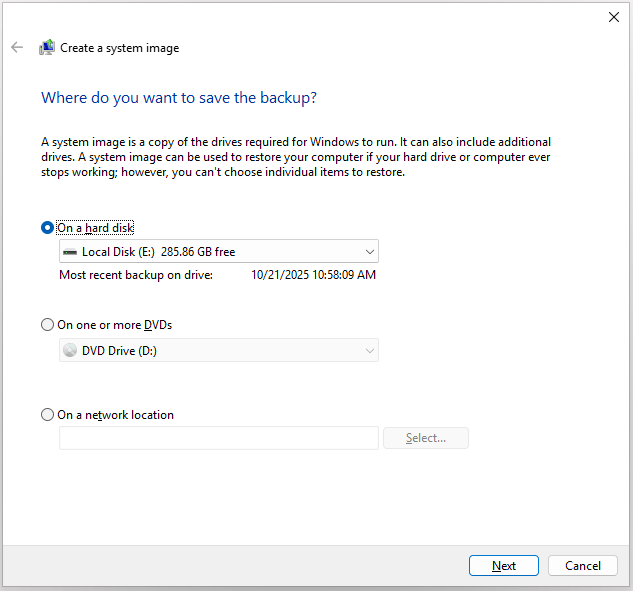Click the network location text field
This screenshot has height=591, width=633.
point(218,438)
